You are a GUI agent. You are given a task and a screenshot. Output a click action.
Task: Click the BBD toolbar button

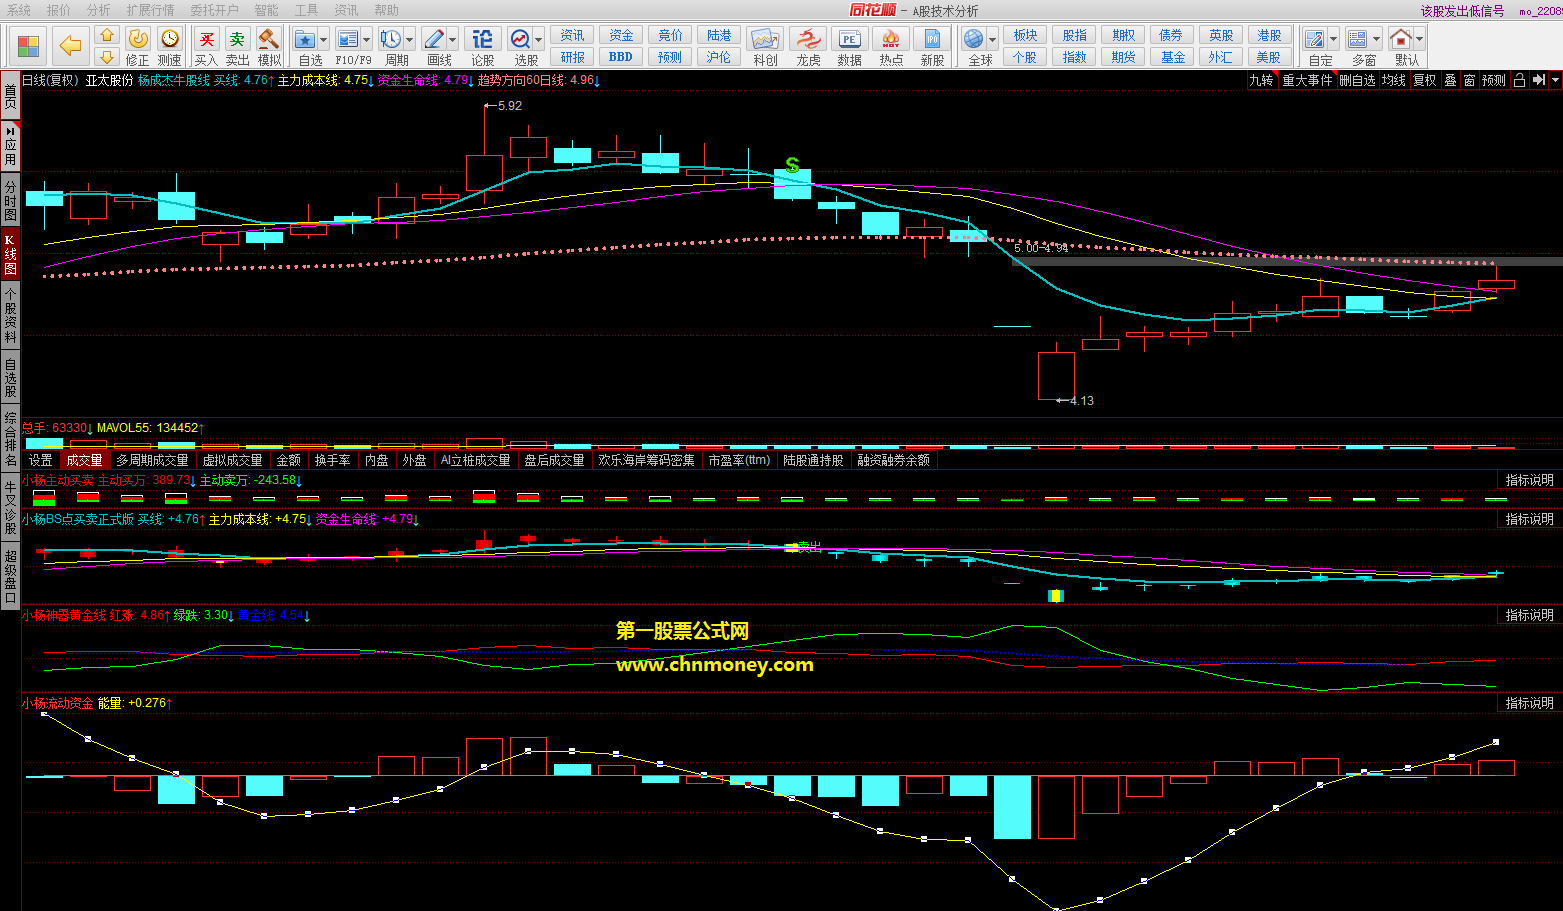(620, 57)
